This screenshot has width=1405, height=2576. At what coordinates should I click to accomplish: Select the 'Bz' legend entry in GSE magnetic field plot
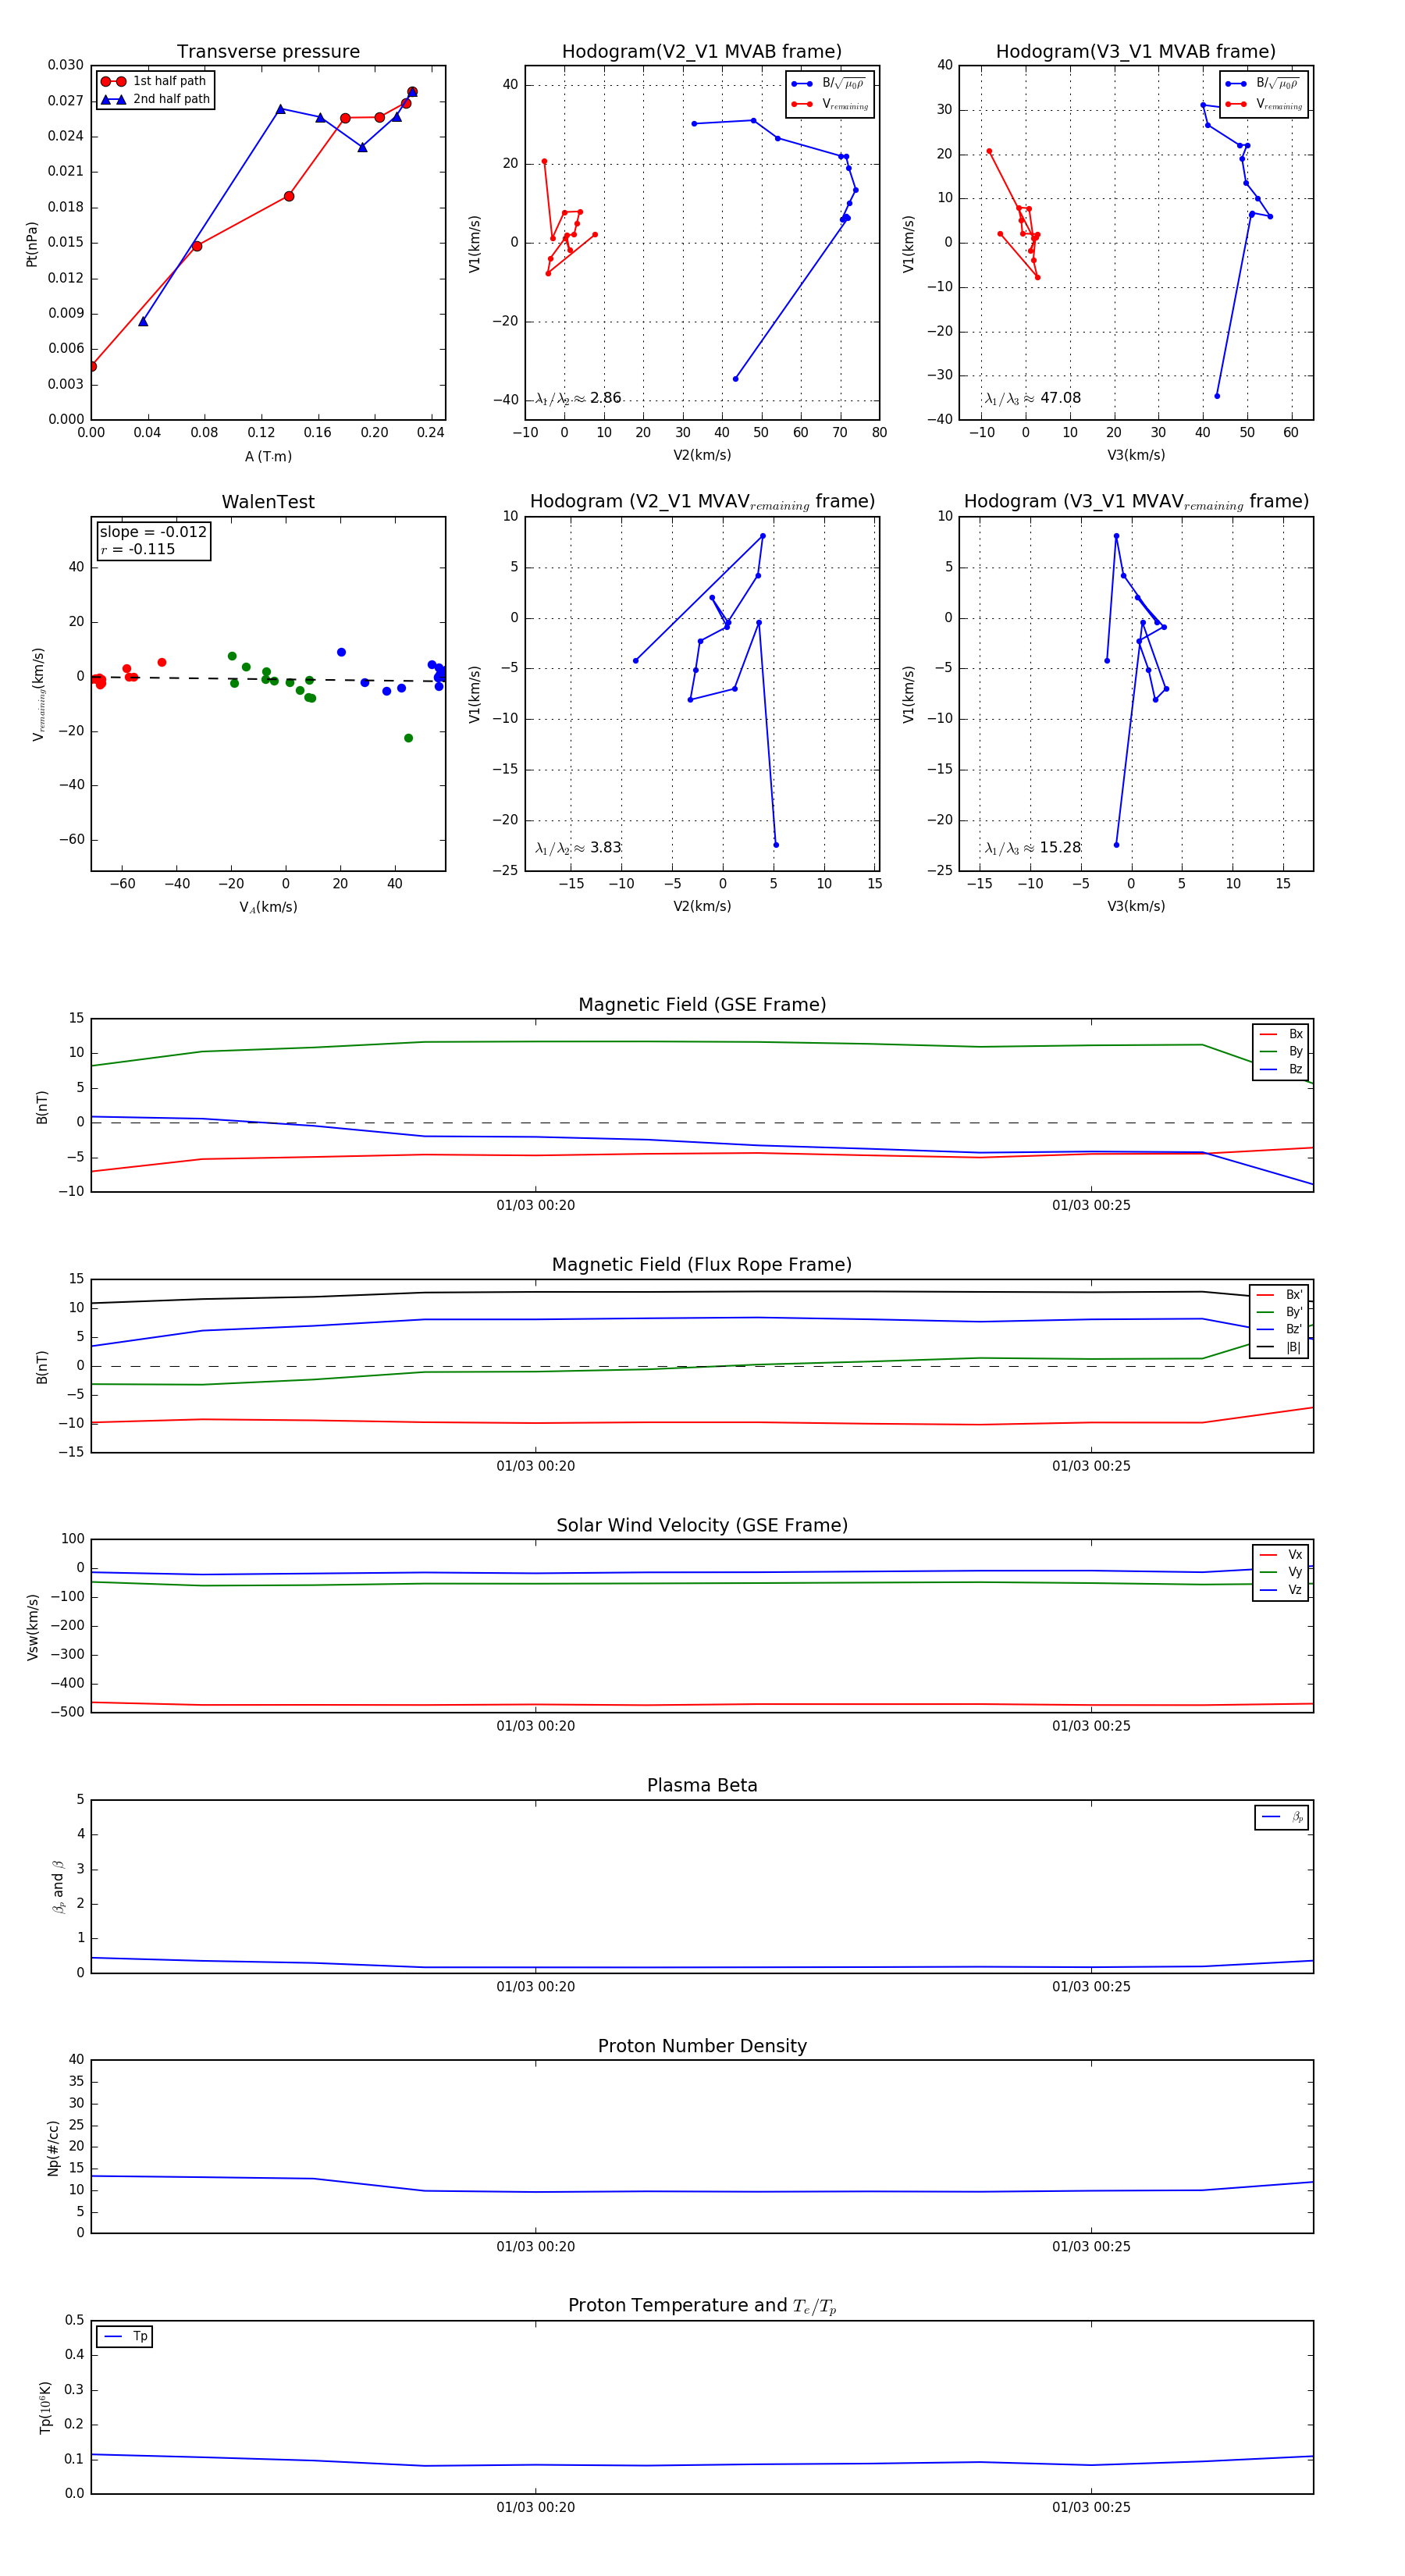click(x=1282, y=1069)
